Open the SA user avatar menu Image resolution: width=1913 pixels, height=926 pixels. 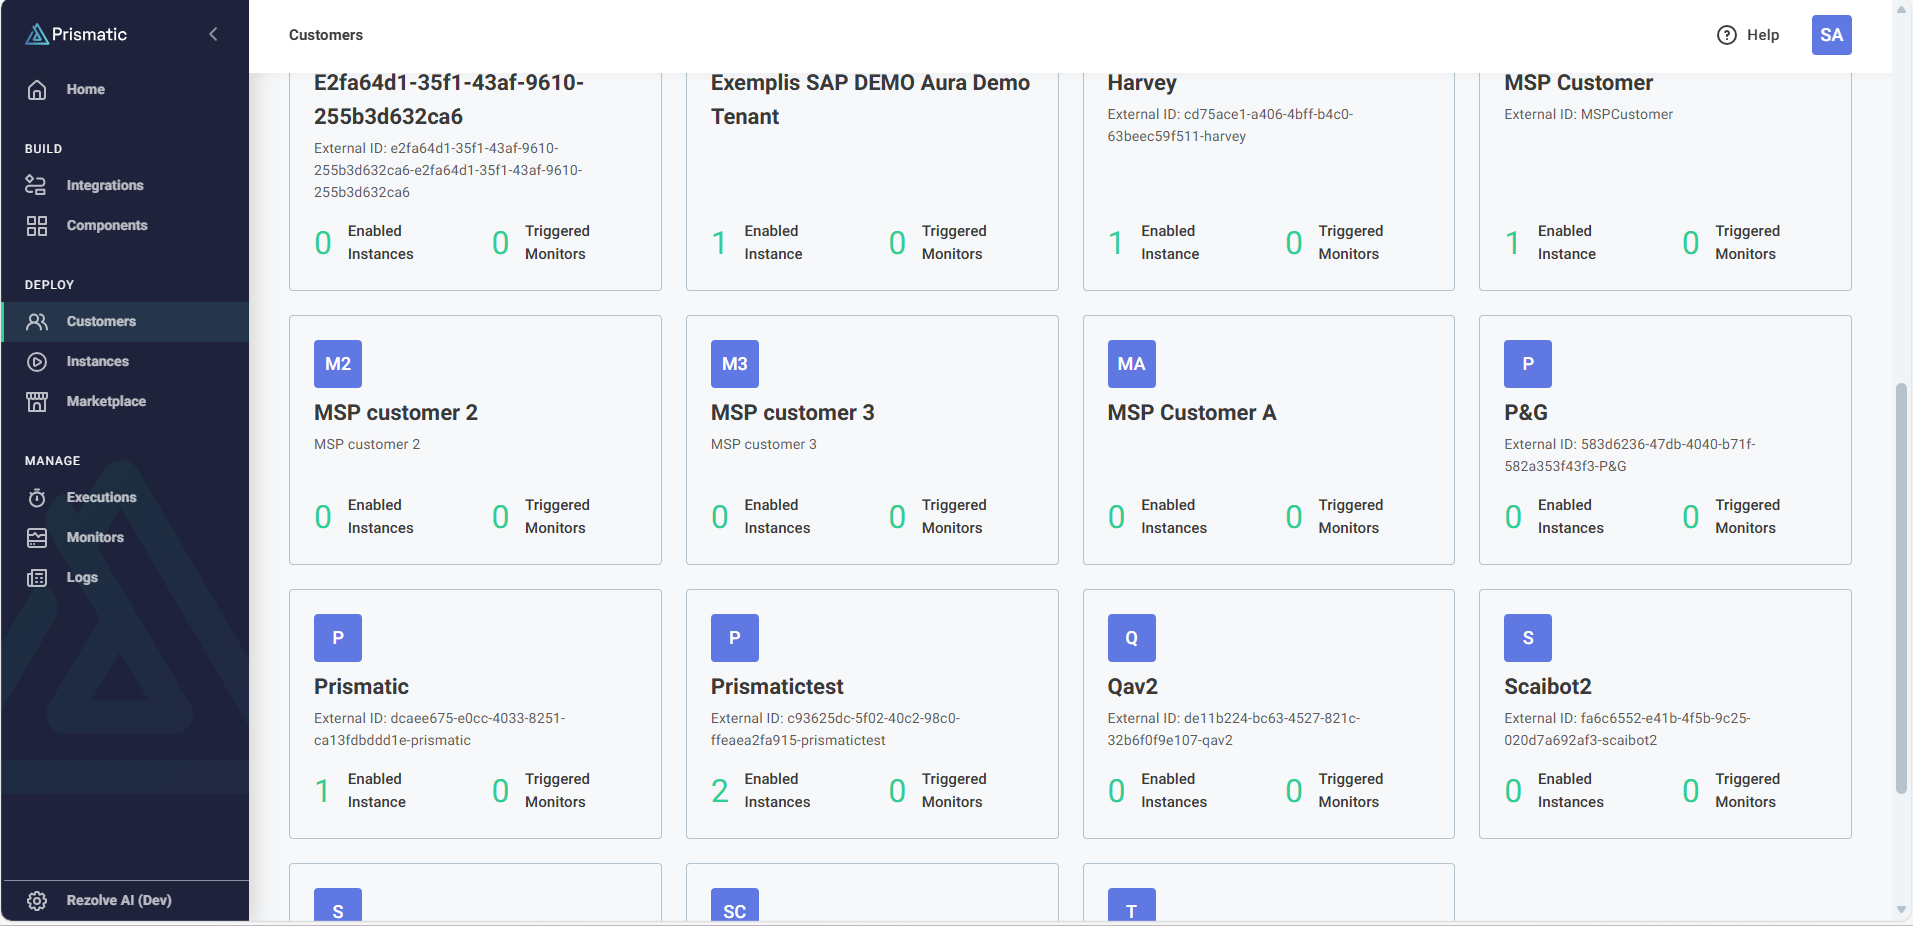click(1830, 35)
